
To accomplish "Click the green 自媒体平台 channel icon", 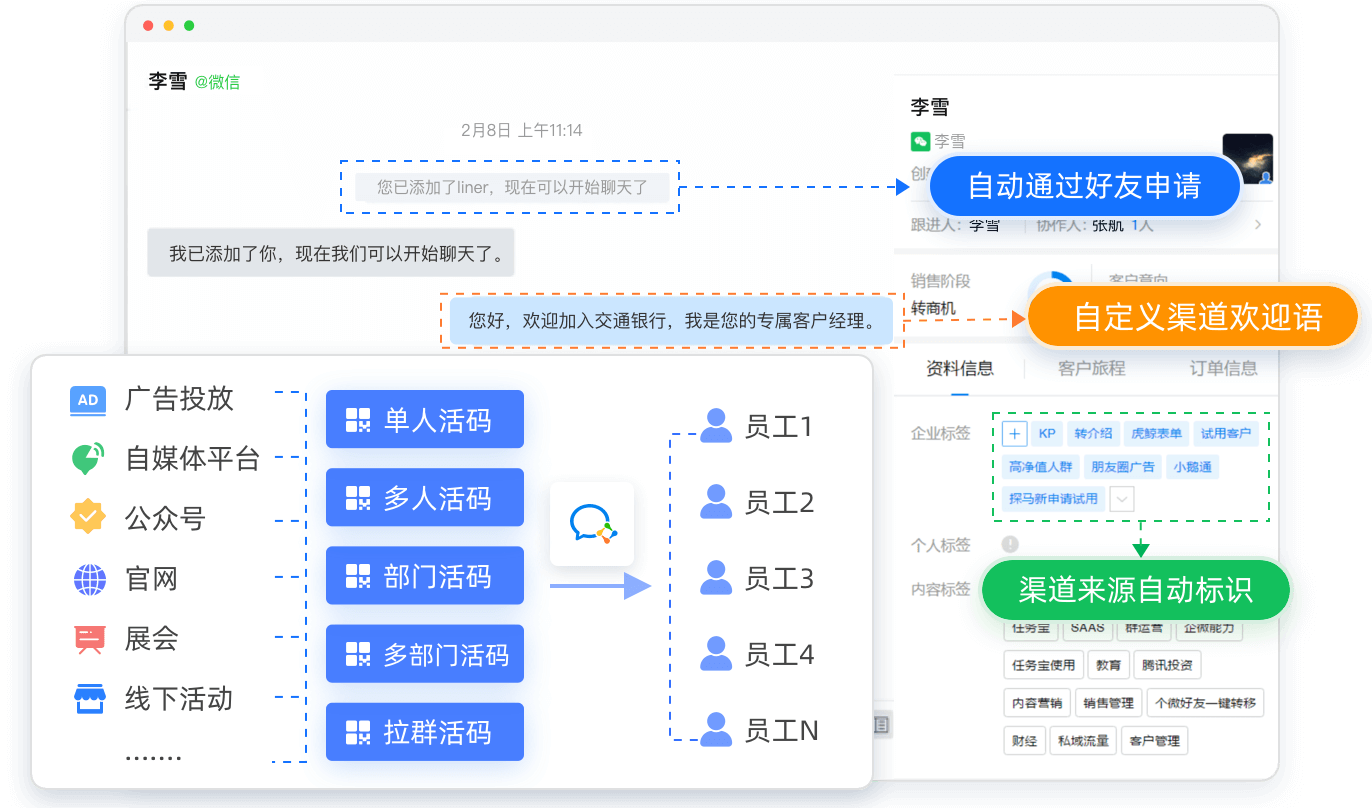I will click(x=88, y=459).
